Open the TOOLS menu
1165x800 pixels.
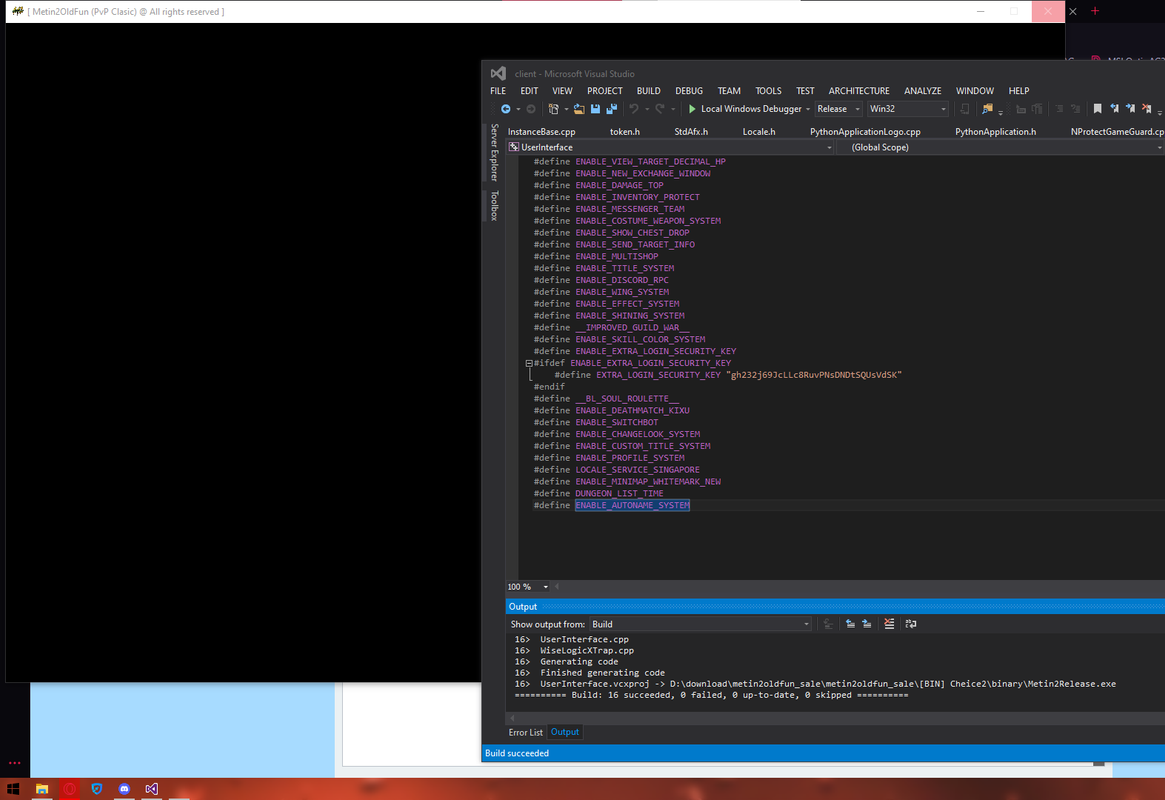(768, 91)
